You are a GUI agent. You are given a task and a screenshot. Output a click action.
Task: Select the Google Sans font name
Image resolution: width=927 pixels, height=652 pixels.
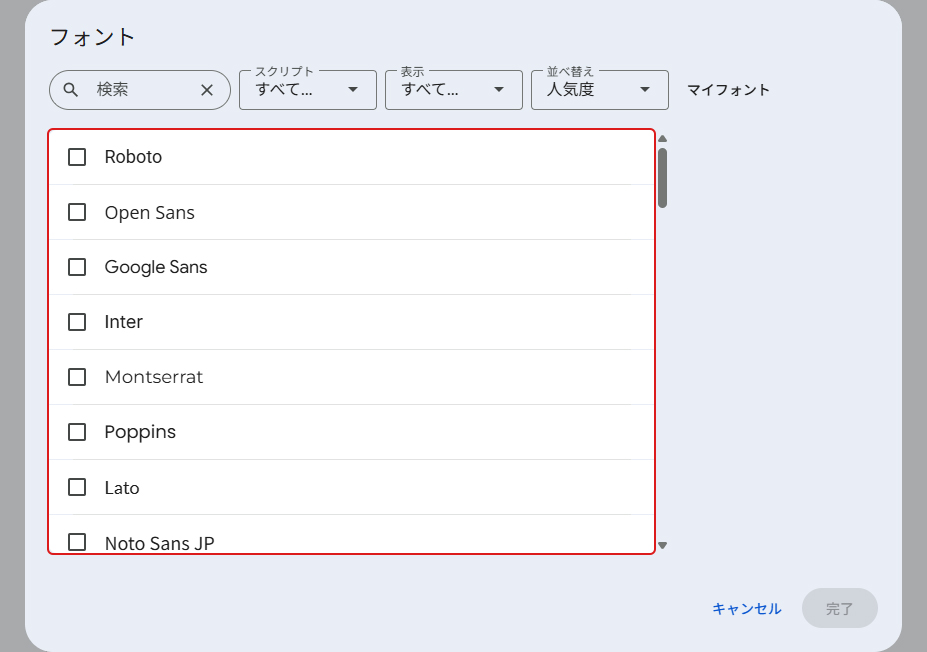[x=156, y=267]
